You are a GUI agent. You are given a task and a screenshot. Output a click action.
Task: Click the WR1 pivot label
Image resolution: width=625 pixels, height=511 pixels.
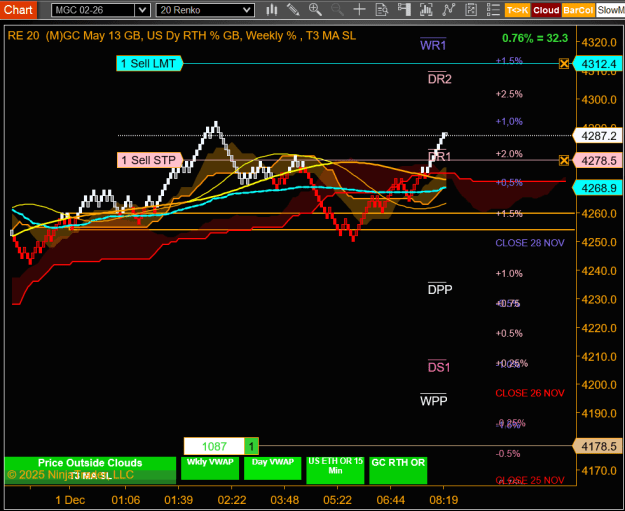coord(433,45)
